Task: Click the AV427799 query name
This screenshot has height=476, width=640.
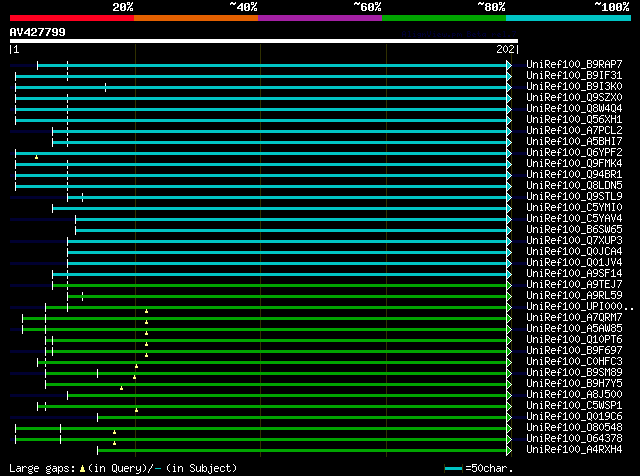Action: (37, 31)
